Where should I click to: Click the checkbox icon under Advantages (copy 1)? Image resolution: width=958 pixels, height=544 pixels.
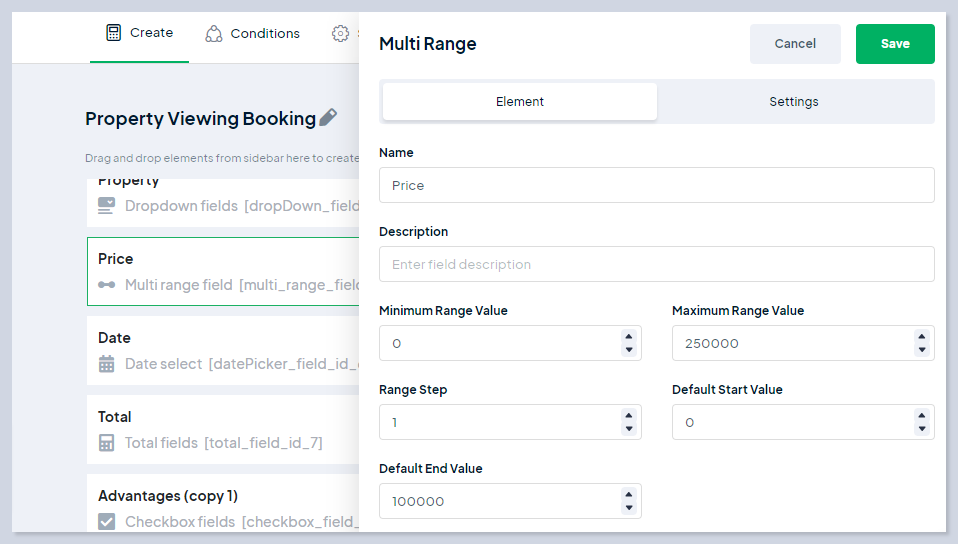pyautogui.click(x=107, y=522)
